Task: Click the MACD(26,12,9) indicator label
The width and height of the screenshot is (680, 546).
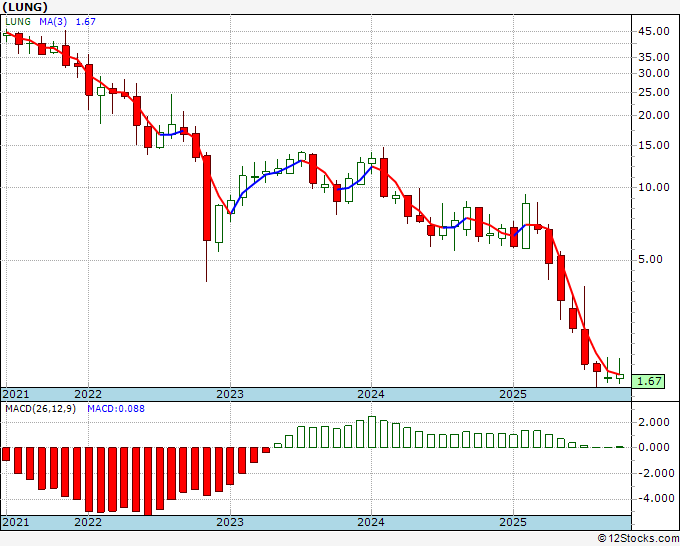Action: click(40, 409)
